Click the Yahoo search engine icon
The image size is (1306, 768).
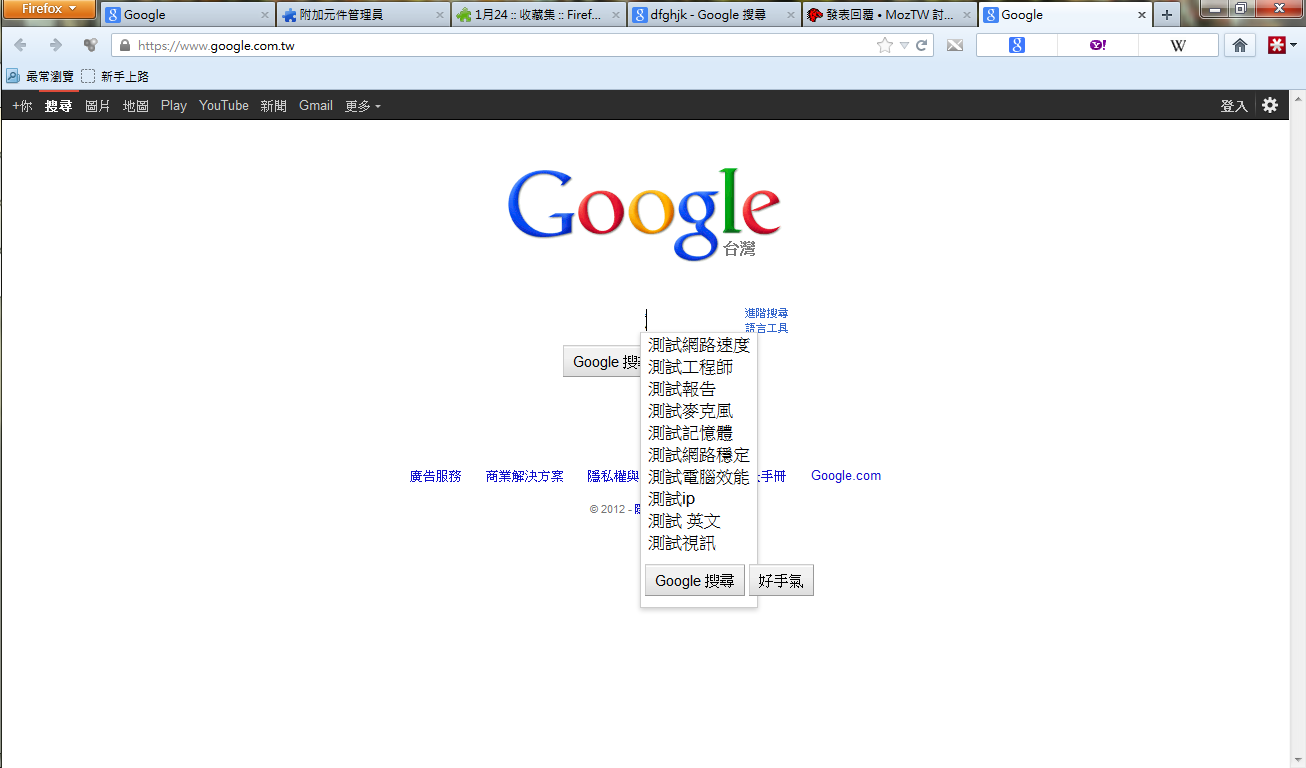pos(1097,45)
